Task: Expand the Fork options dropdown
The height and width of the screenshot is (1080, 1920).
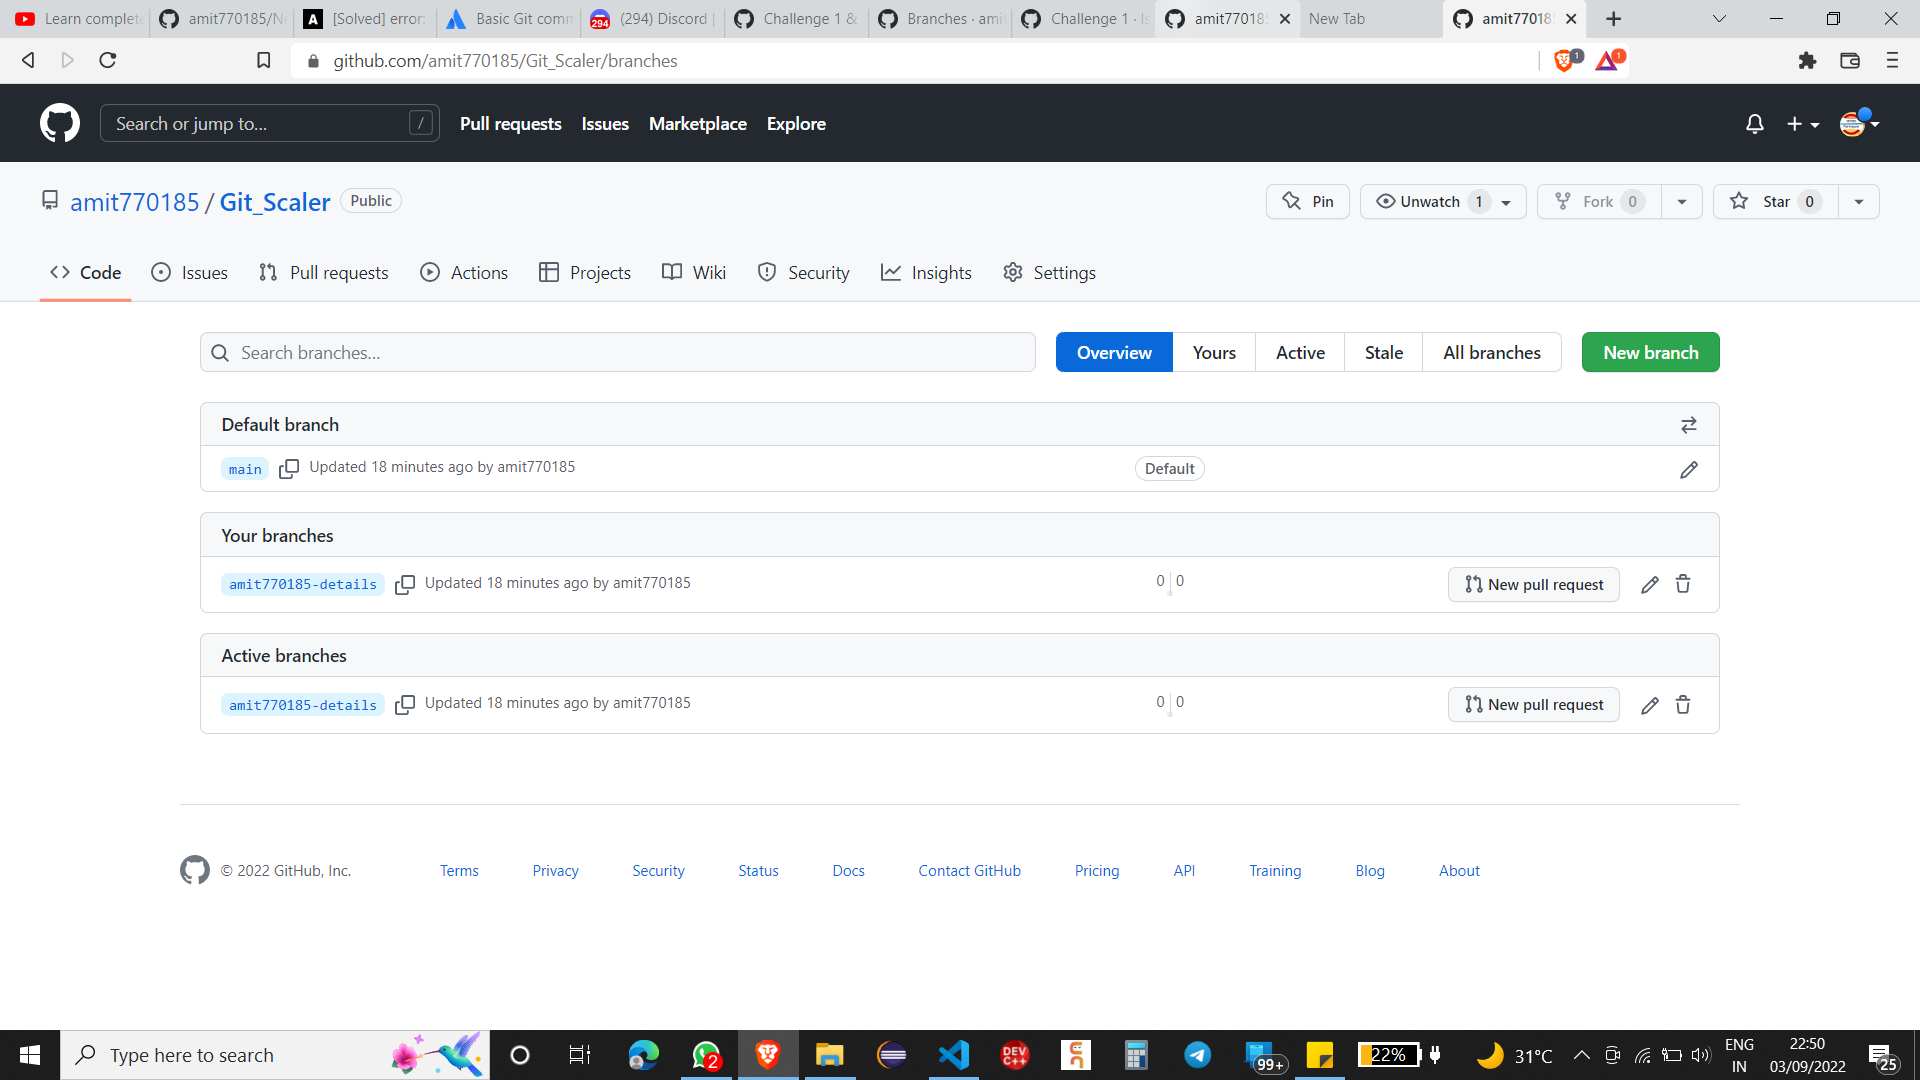Action: coord(1681,201)
